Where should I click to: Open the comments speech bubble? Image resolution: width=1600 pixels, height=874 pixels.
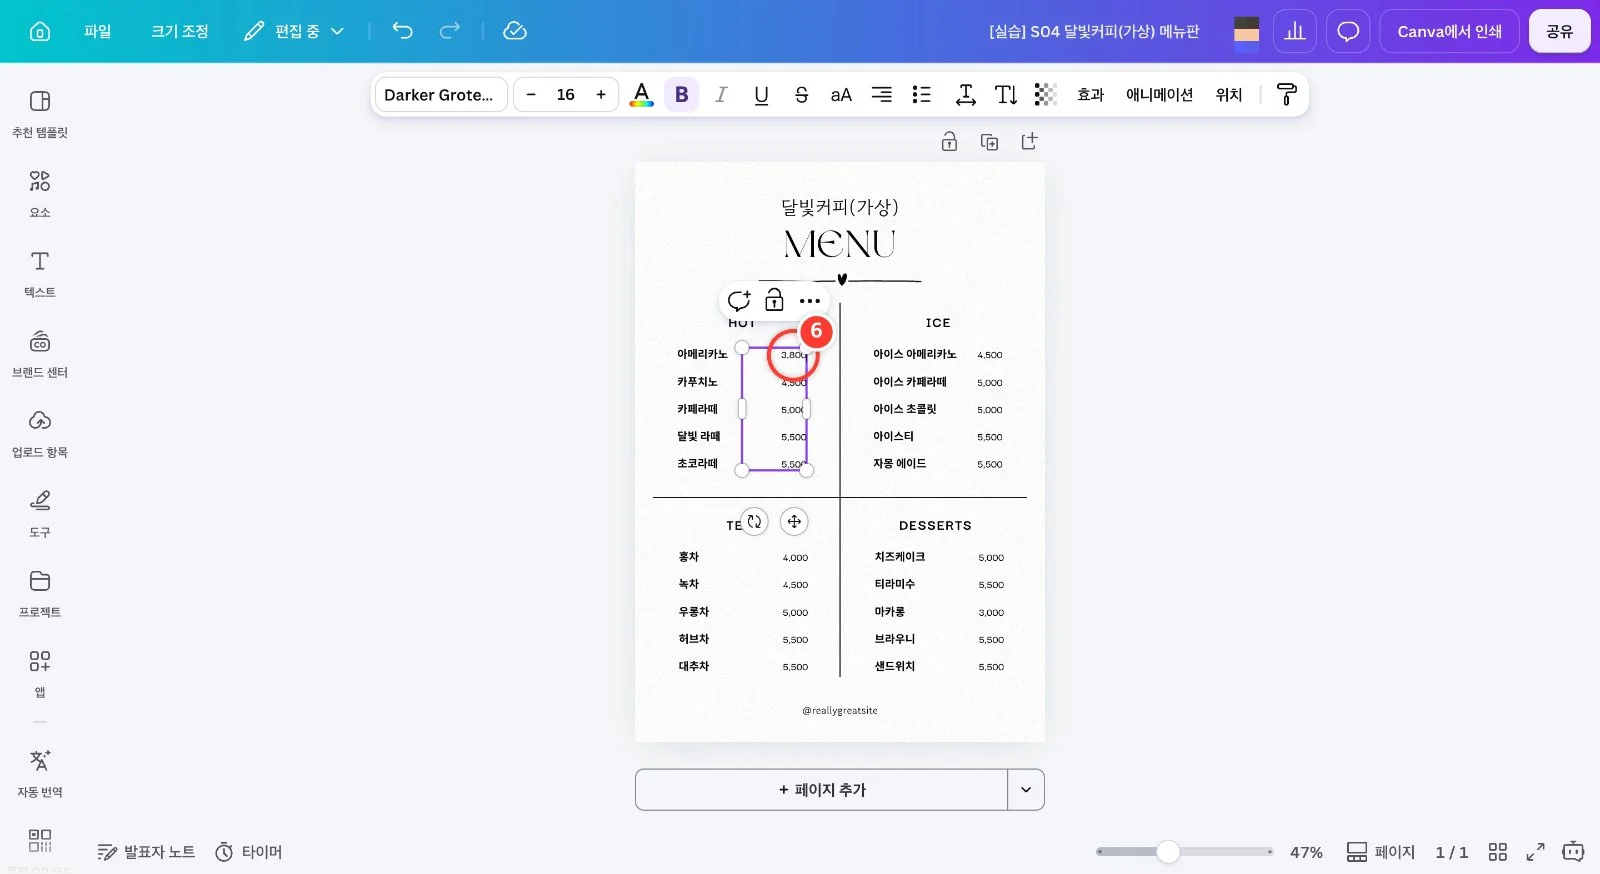(x=1348, y=31)
